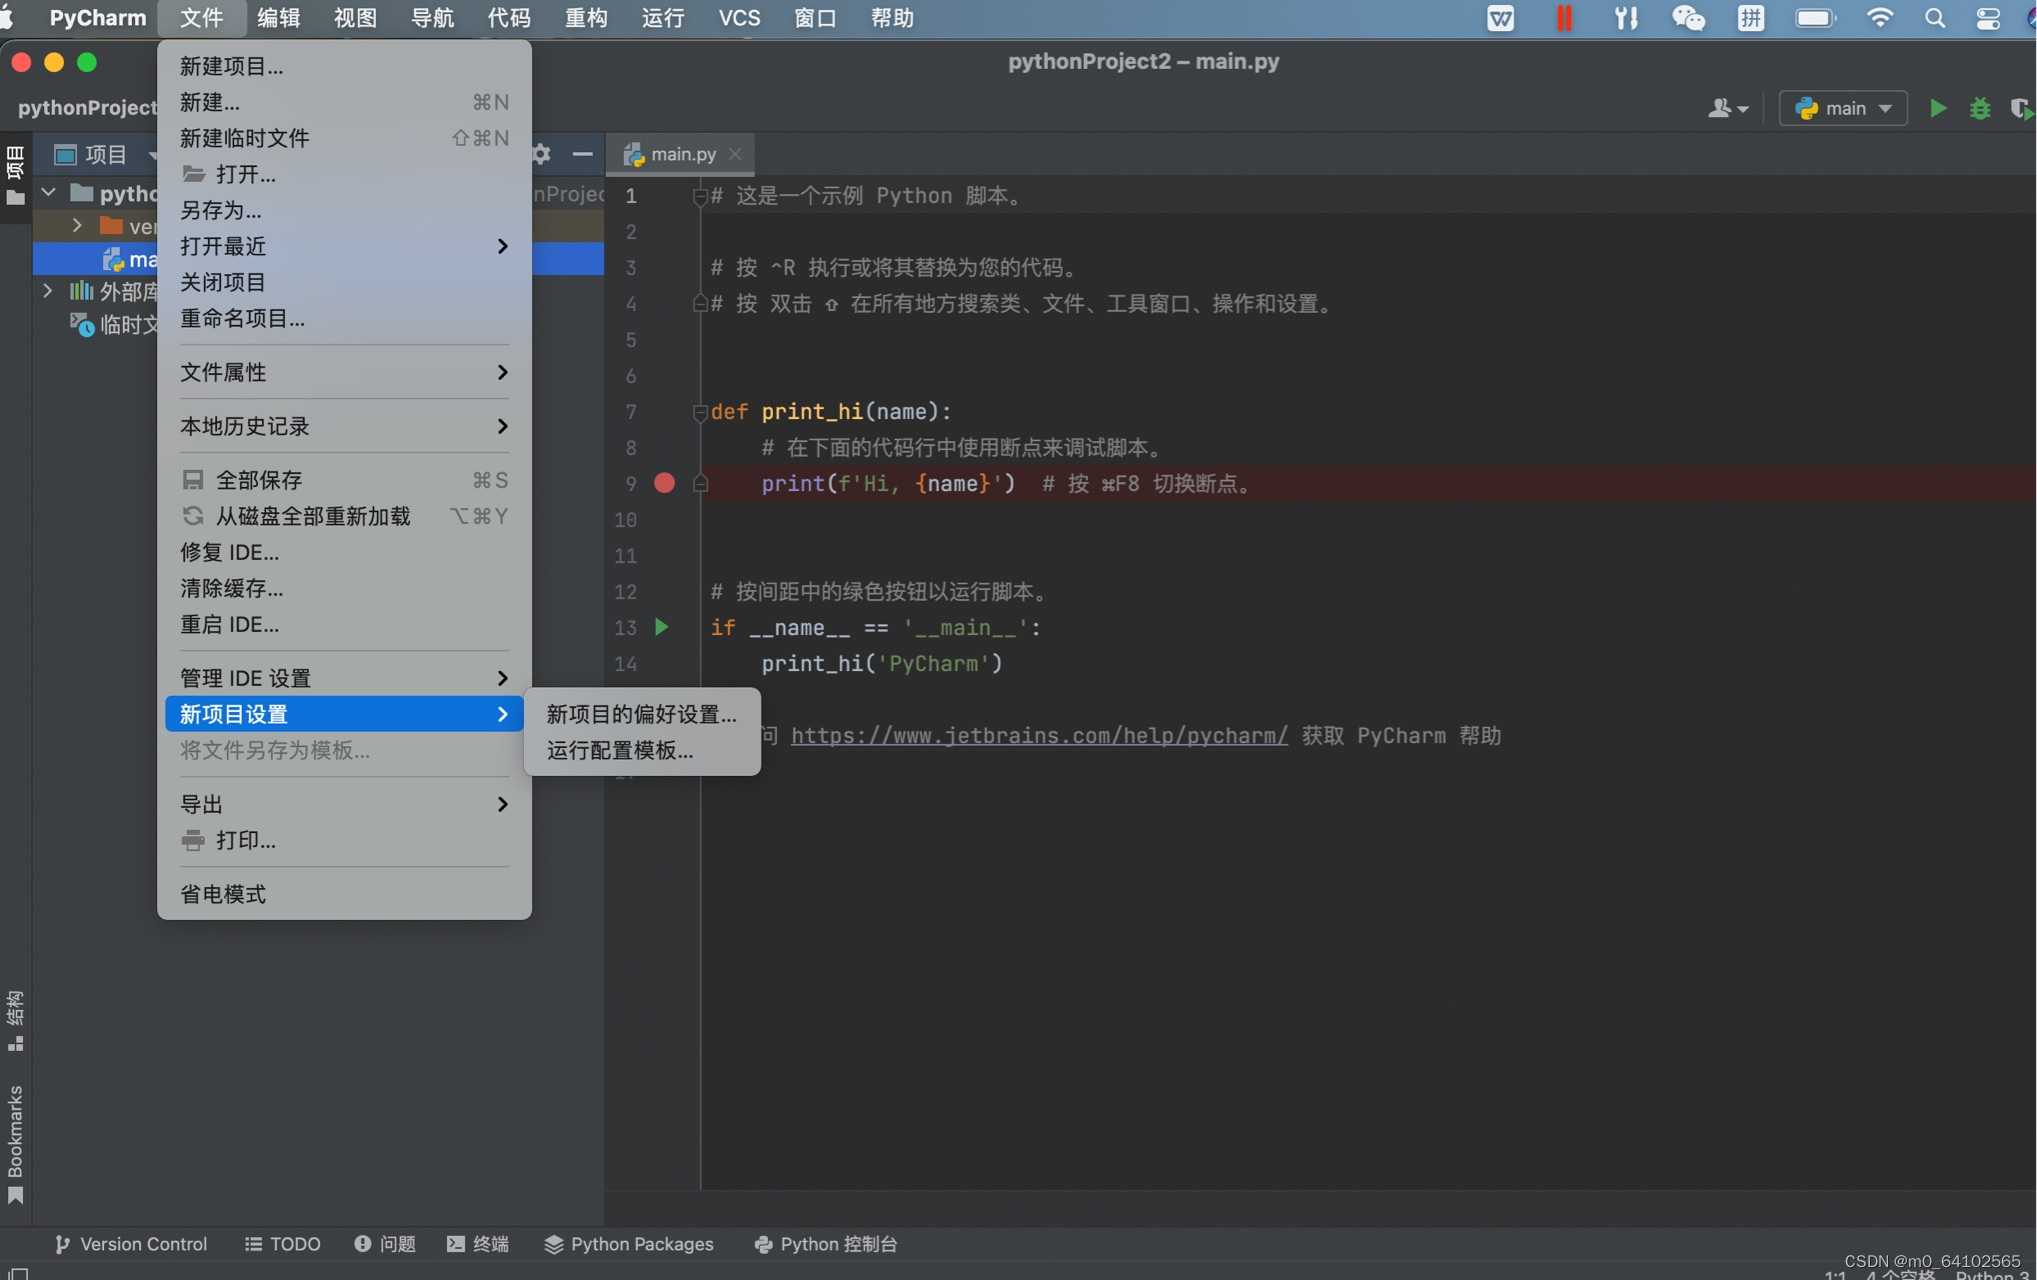This screenshot has width=2037, height=1280.
Task: Open the input method icon in menu bar
Action: [1751, 18]
